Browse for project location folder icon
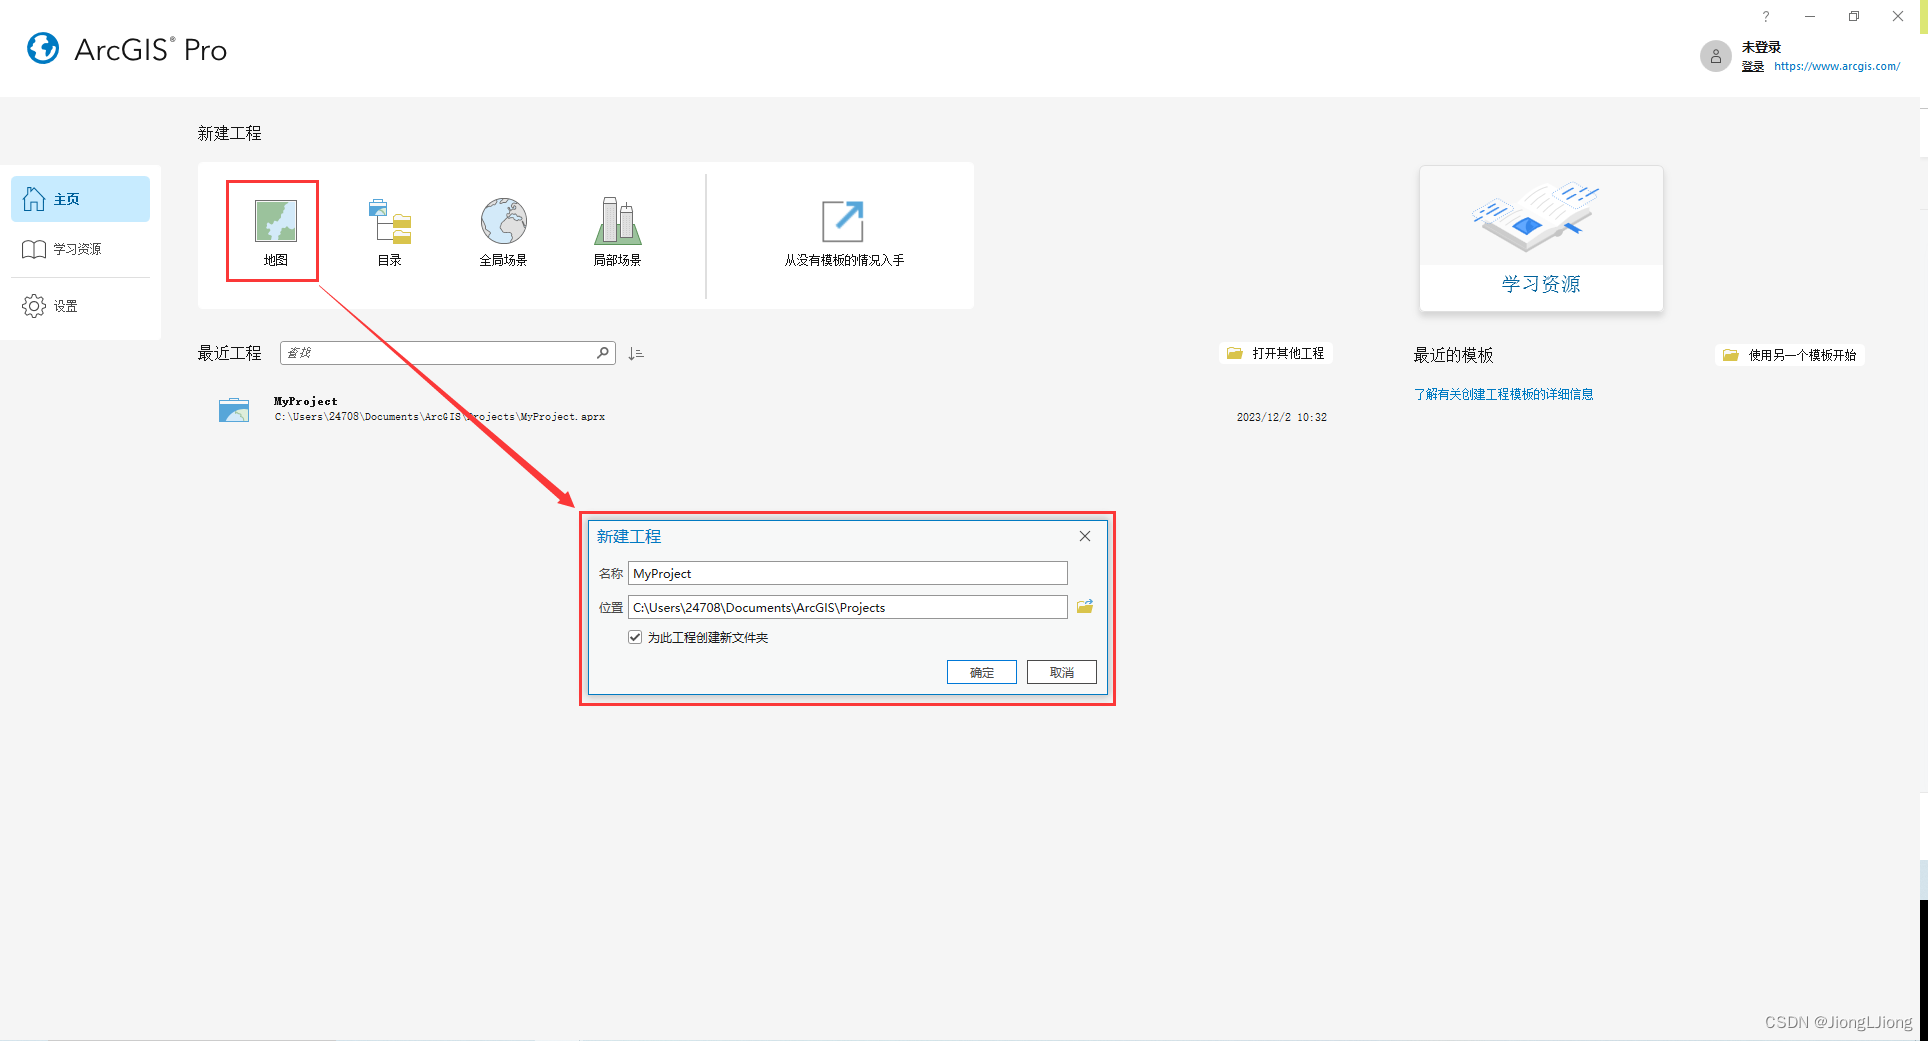The image size is (1928, 1041). point(1084,607)
